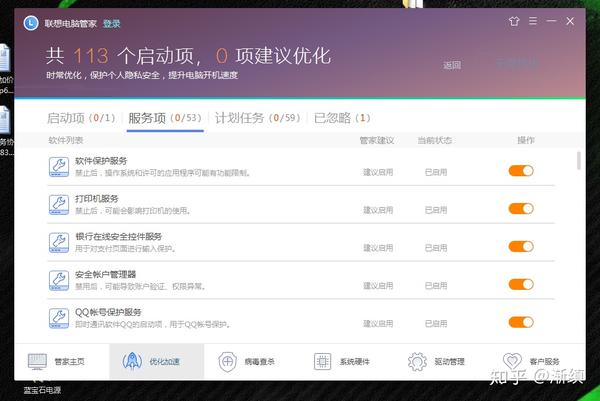
Task: Click the wrench icon for QQ帐号保护服务
Action: coord(59,318)
